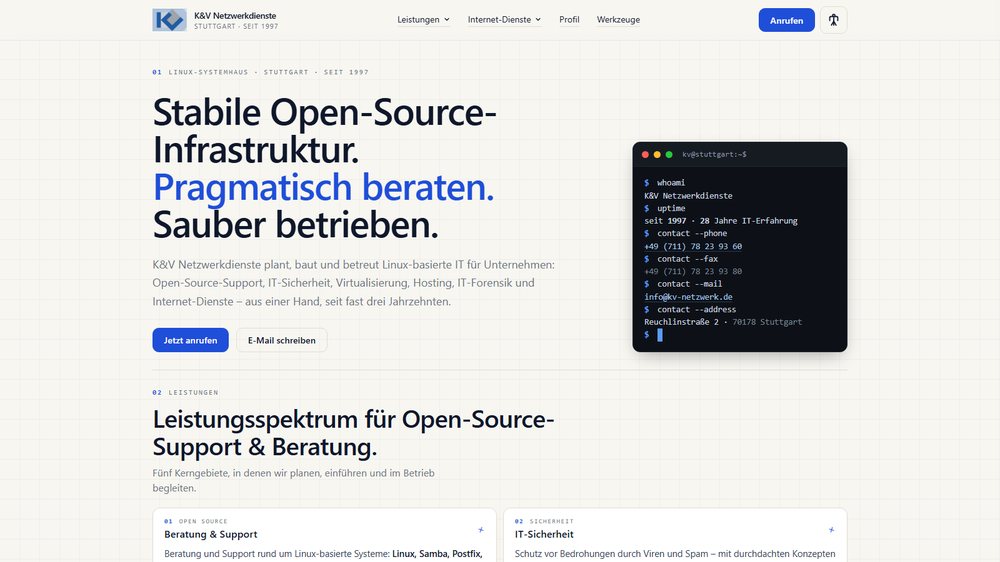Click the terminal title kv@stuttgart:~$

714,154
